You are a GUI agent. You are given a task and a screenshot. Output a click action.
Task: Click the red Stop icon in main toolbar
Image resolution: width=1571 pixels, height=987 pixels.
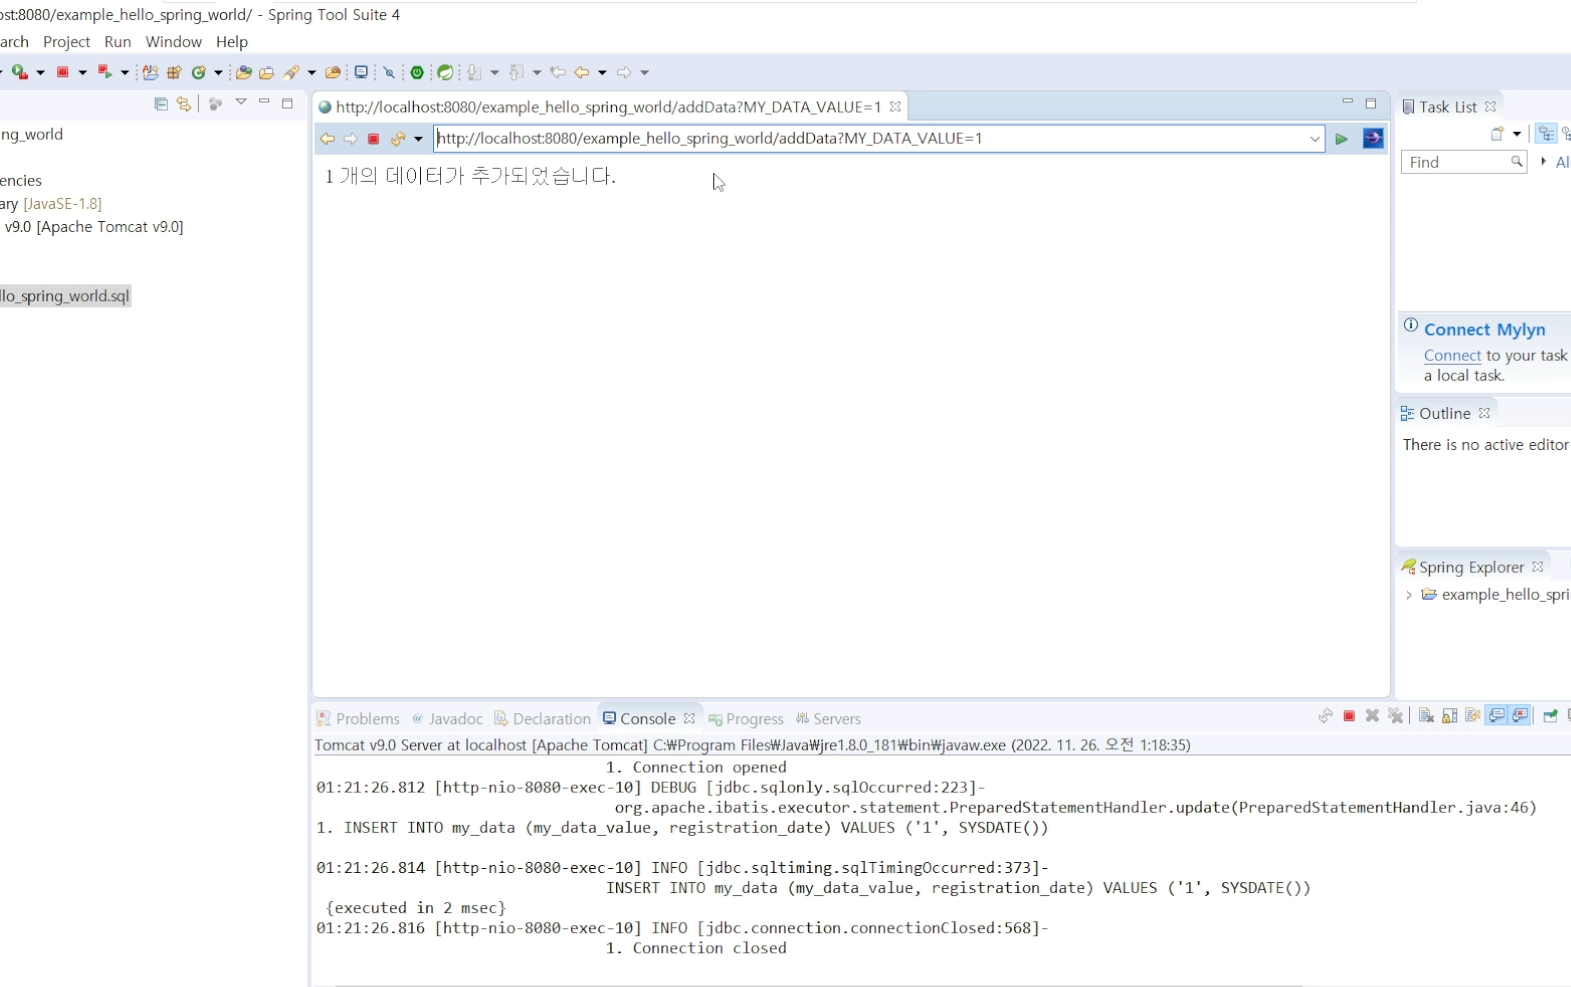62,72
